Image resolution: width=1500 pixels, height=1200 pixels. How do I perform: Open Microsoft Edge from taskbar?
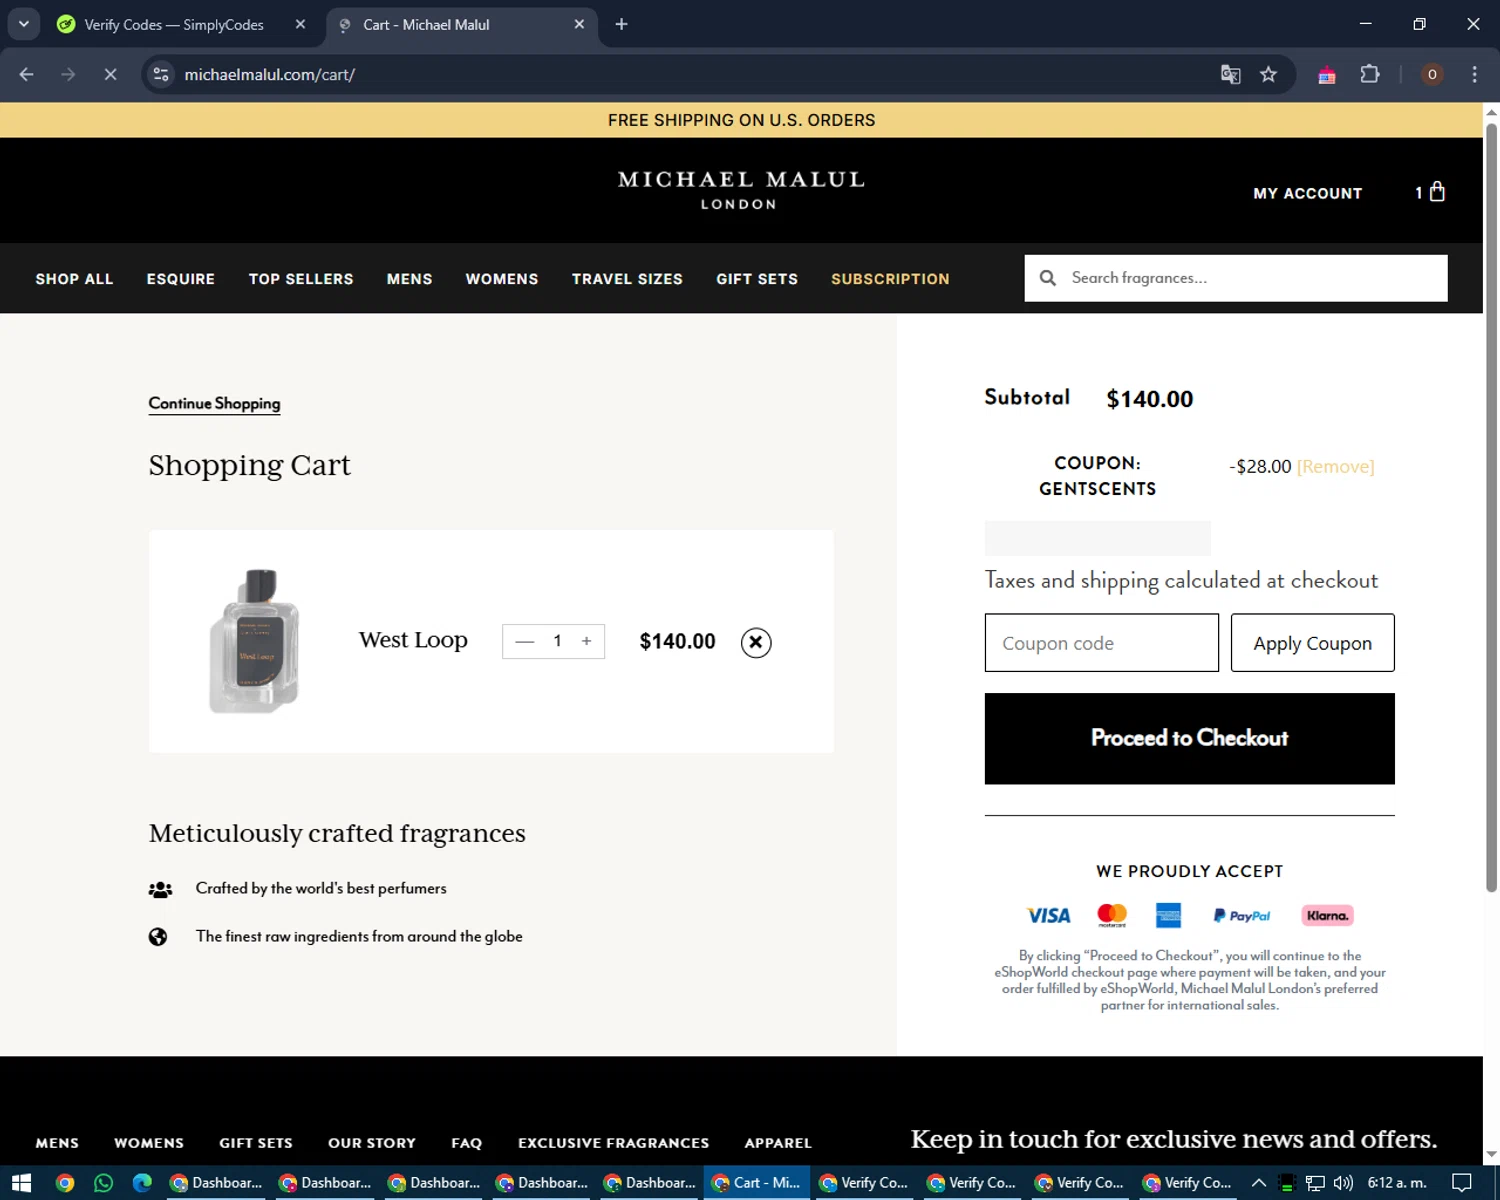pos(142,1183)
